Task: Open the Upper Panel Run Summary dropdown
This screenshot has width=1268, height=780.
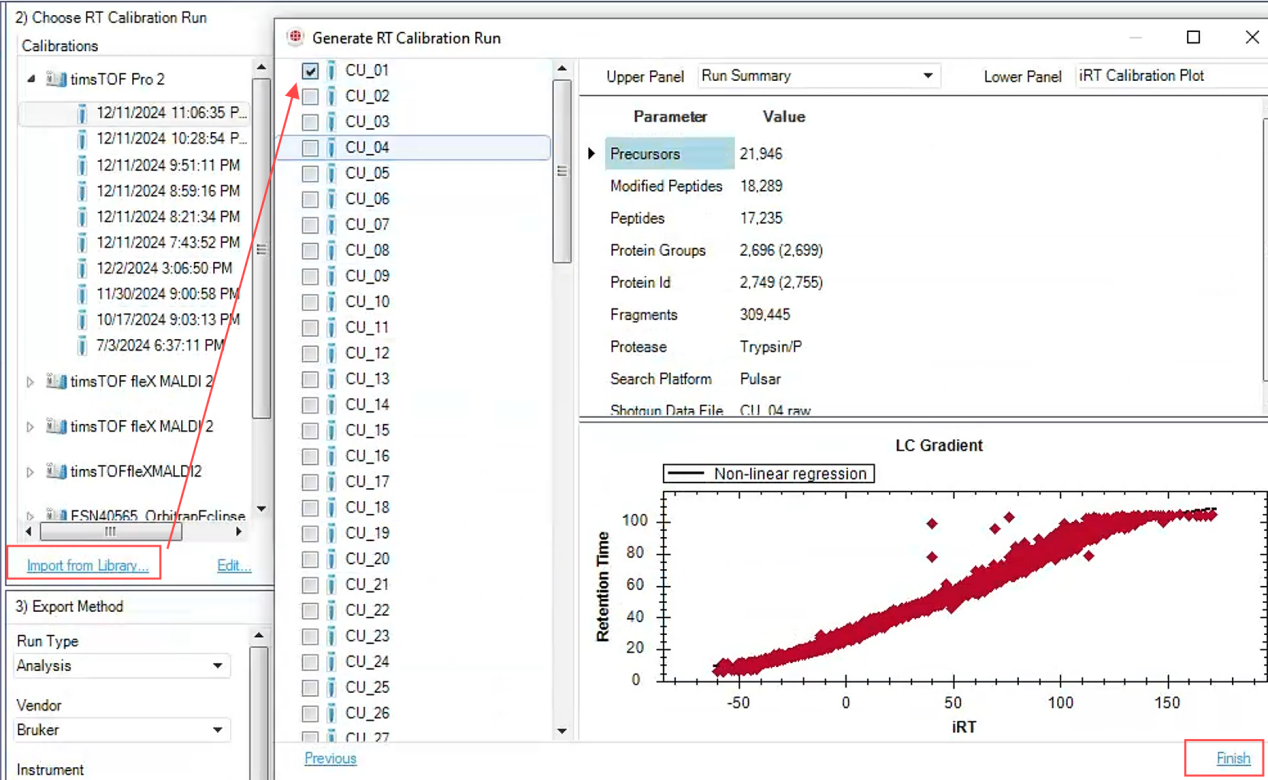Action: coord(818,76)
